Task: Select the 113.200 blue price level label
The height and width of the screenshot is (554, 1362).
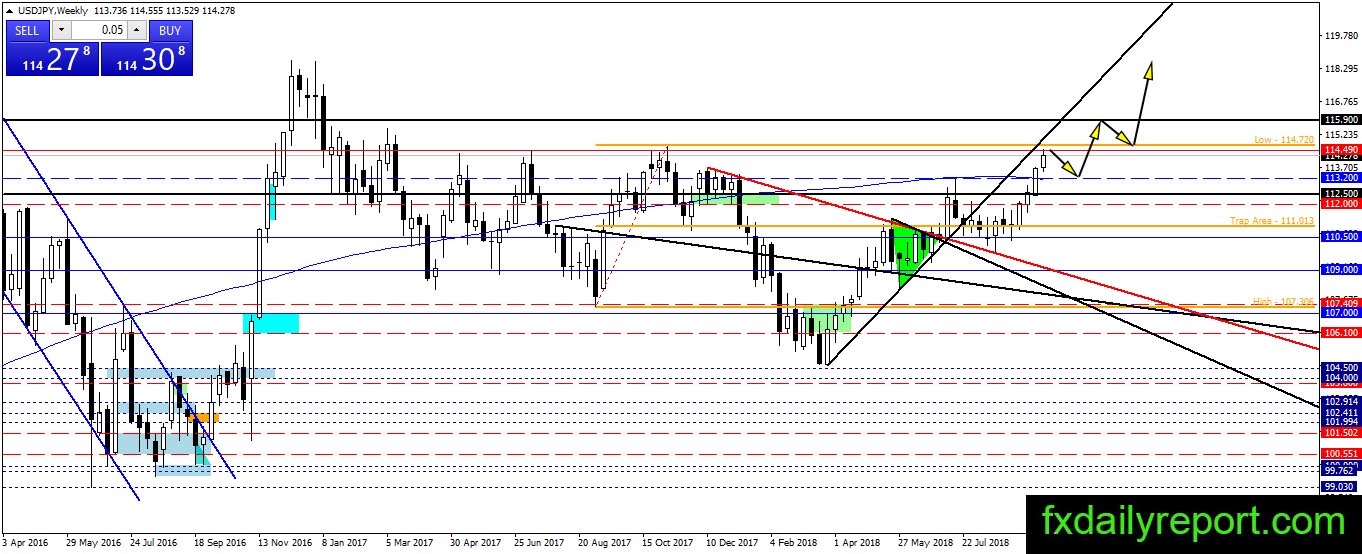Action: point(1340,178)
